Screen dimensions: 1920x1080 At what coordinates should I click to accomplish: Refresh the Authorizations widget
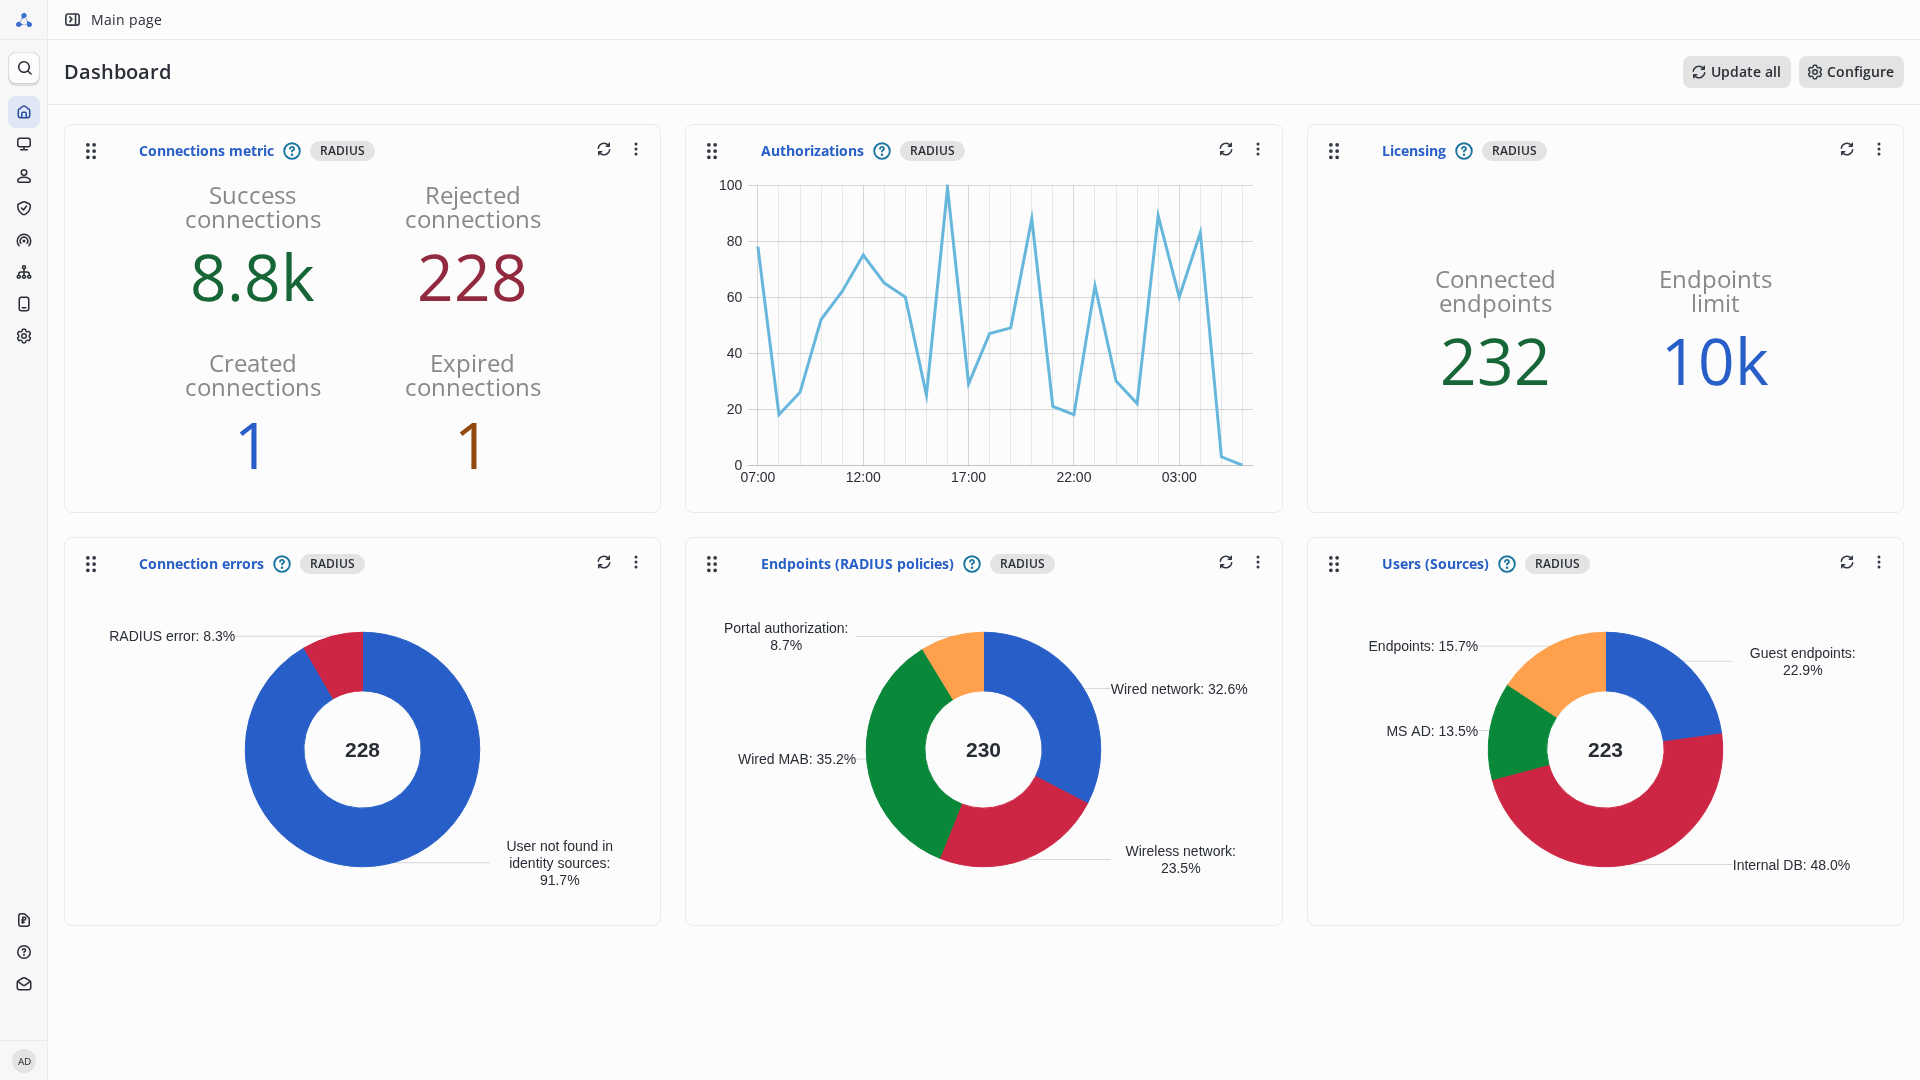click(x=1225, y=149)
